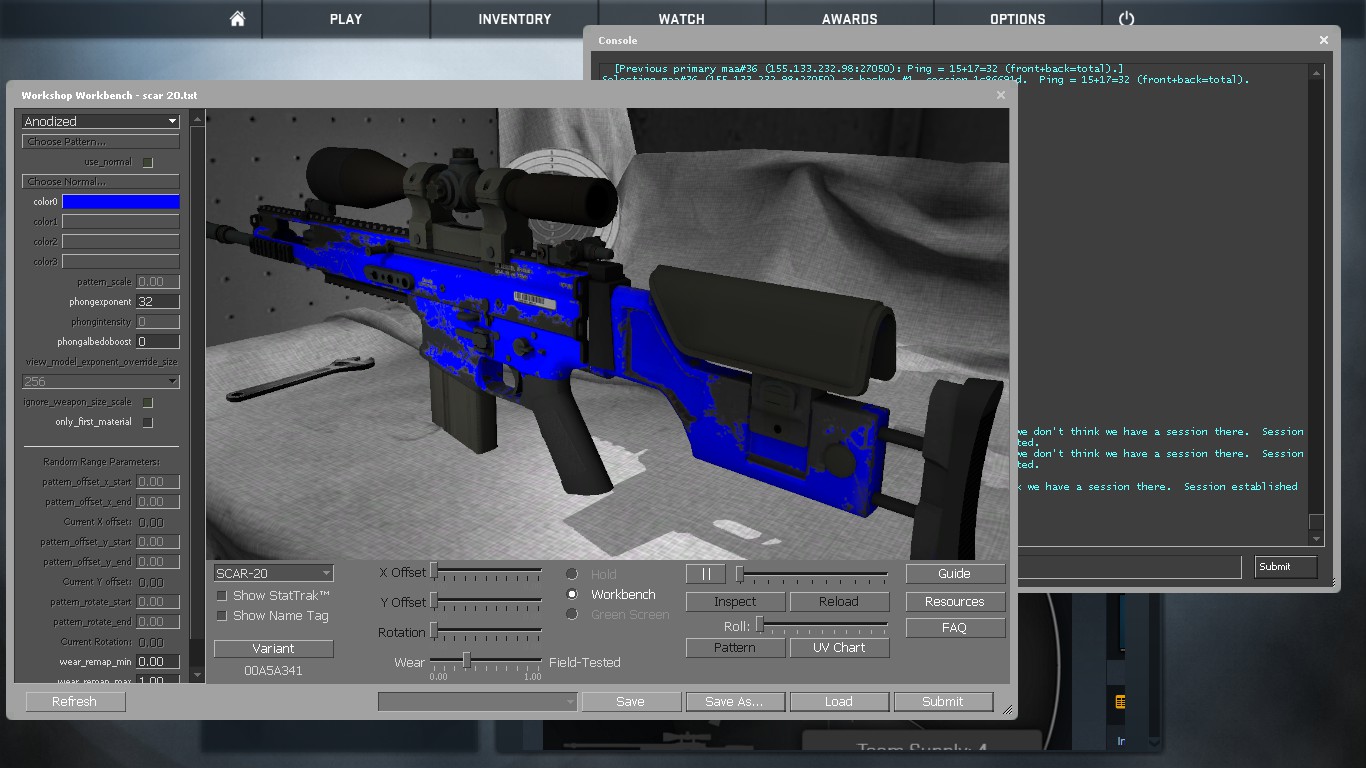Click the animation timeline slider
Screen dimensions: 1366x768
[812, 574]
